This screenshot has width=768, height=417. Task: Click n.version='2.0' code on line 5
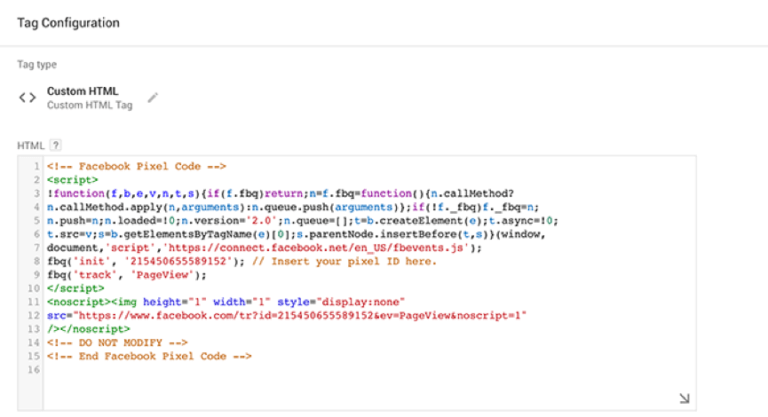point(229,221)
